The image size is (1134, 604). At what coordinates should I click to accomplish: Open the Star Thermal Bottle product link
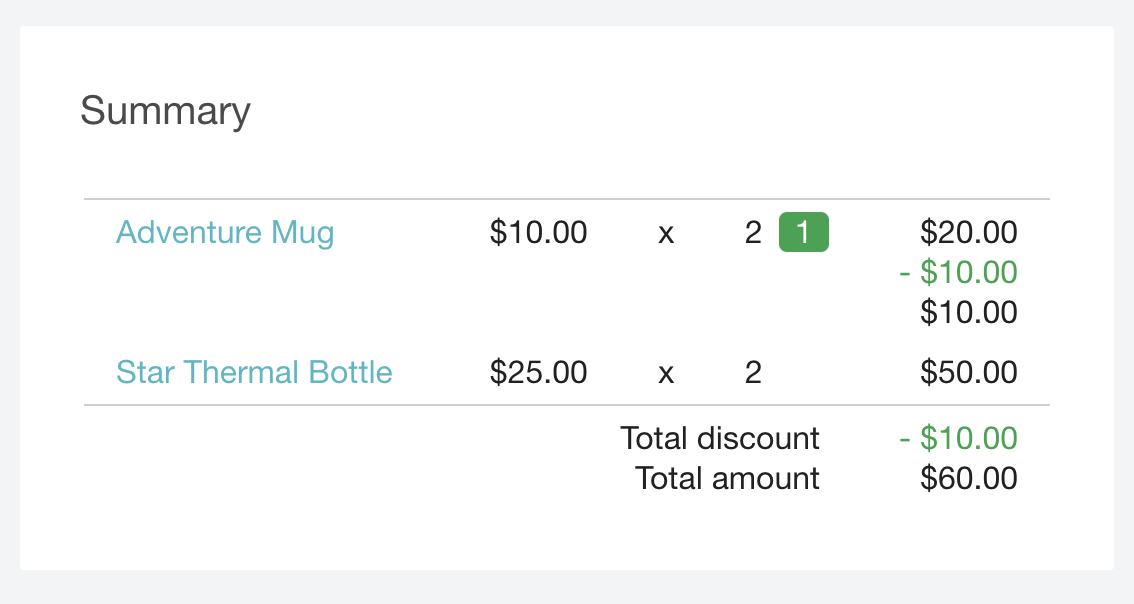(x=254, y=373)
